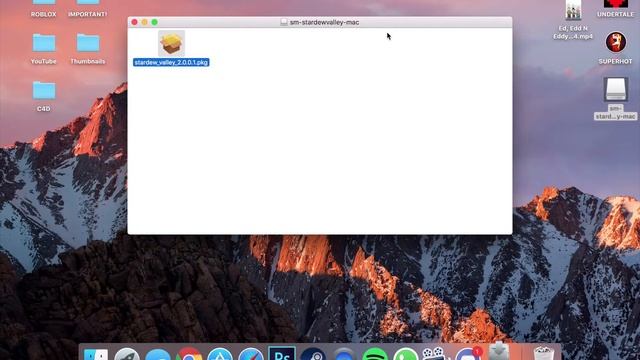Screen dimensions: 640x360
Task: Open the Downloads stack in the Dock
Action: click(499, 351)
